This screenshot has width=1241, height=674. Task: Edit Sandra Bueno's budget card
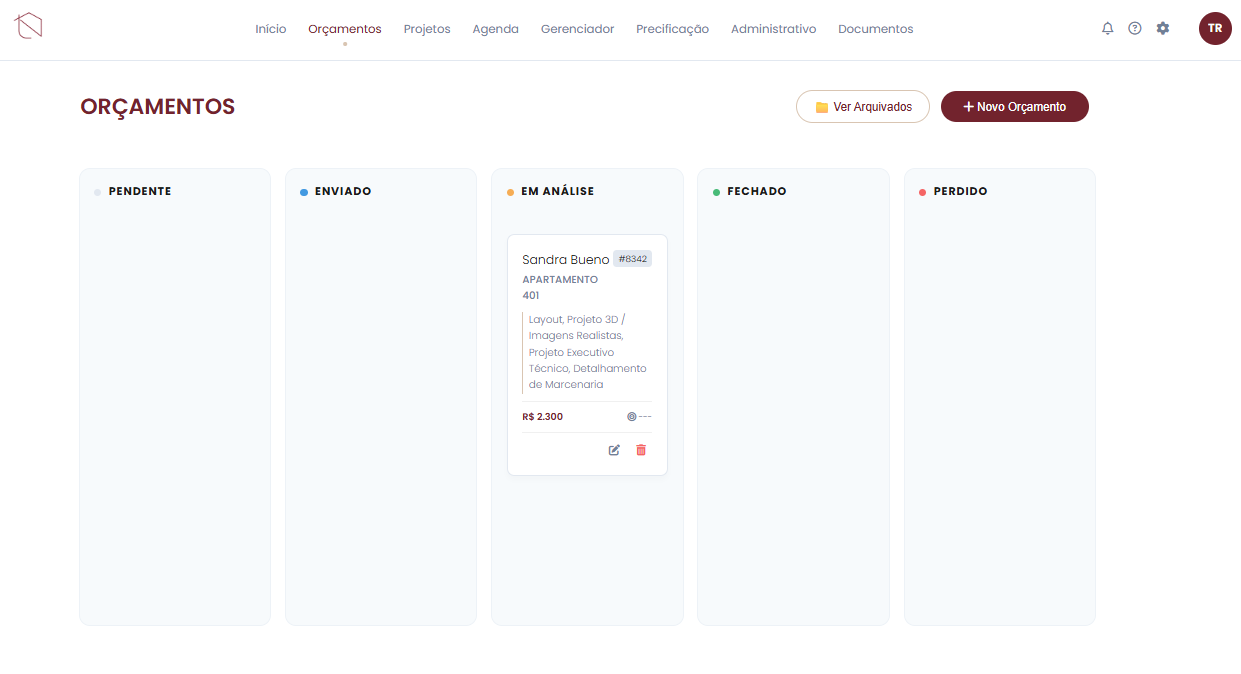(x=614, y=450)
